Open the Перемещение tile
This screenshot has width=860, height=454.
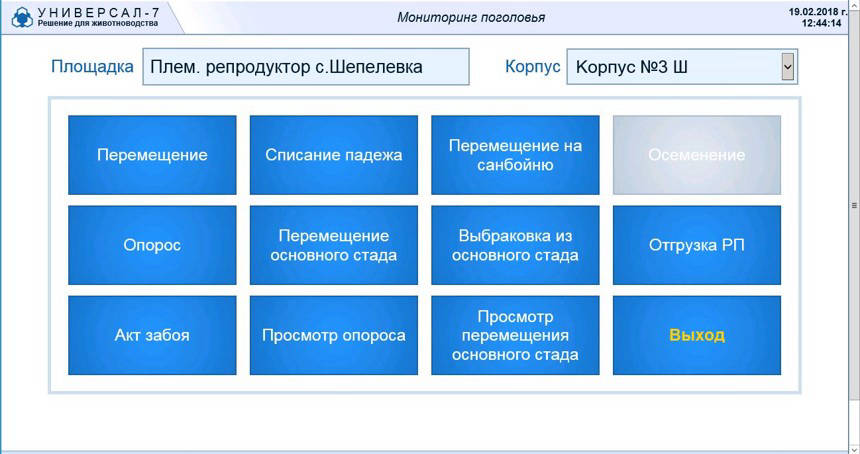[x=152, y=155]
